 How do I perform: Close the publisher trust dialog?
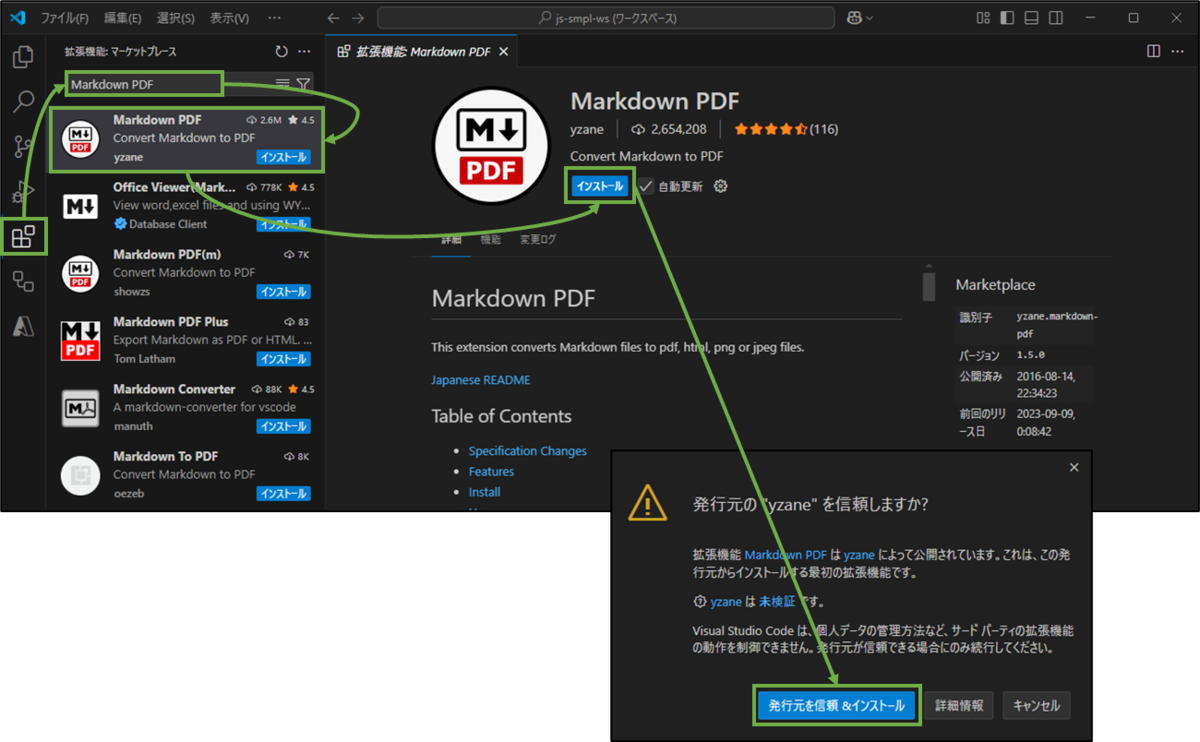point(1074,467)
